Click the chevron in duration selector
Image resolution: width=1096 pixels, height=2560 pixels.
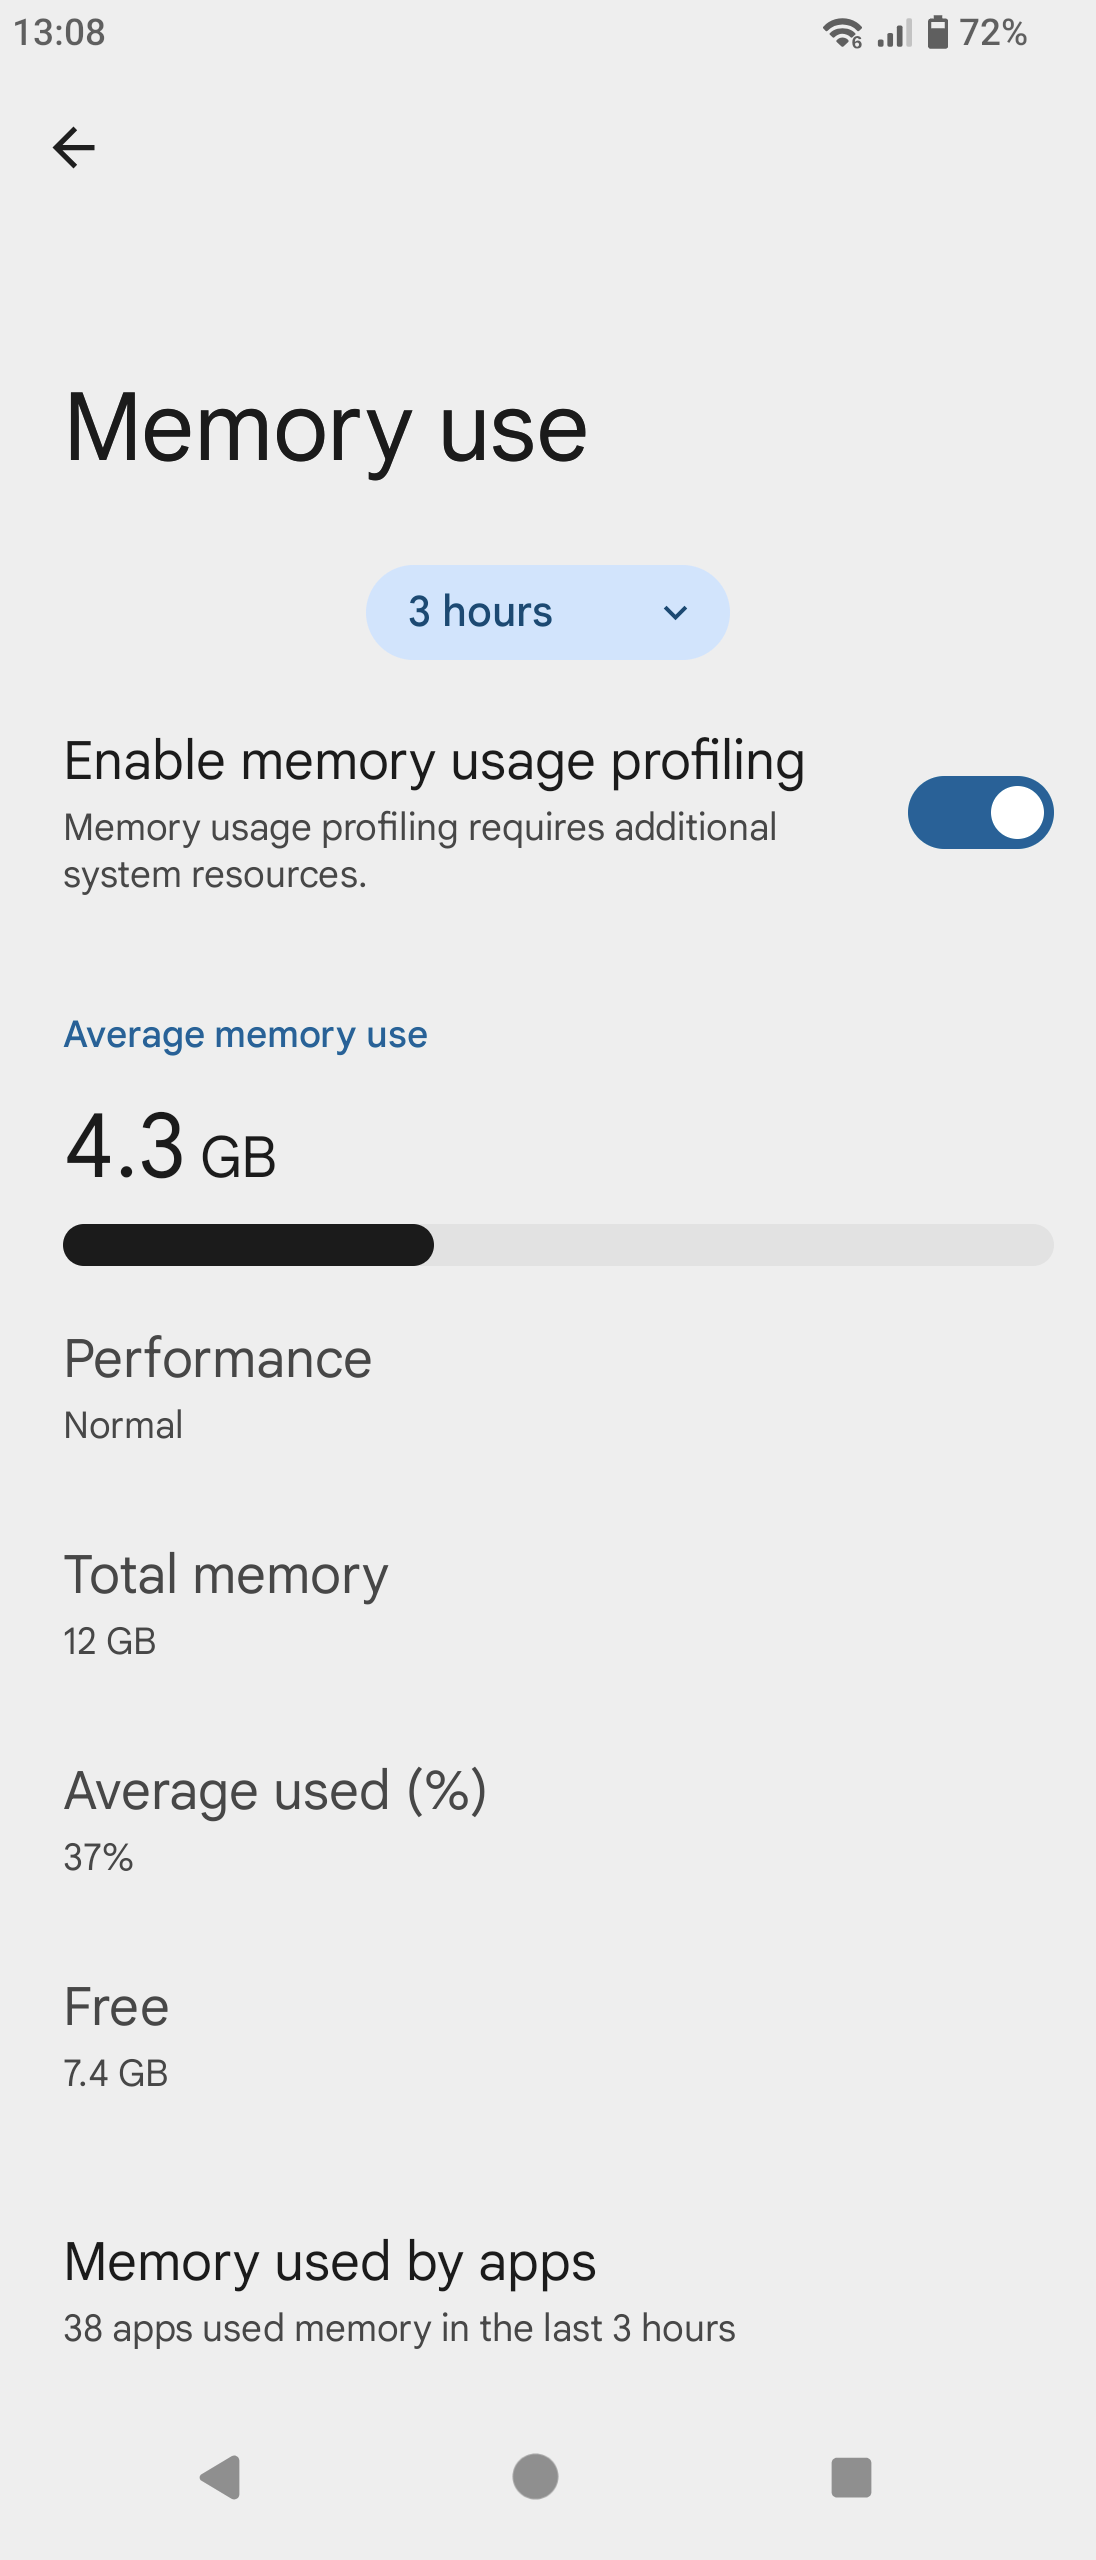click(x=676, y=613)
